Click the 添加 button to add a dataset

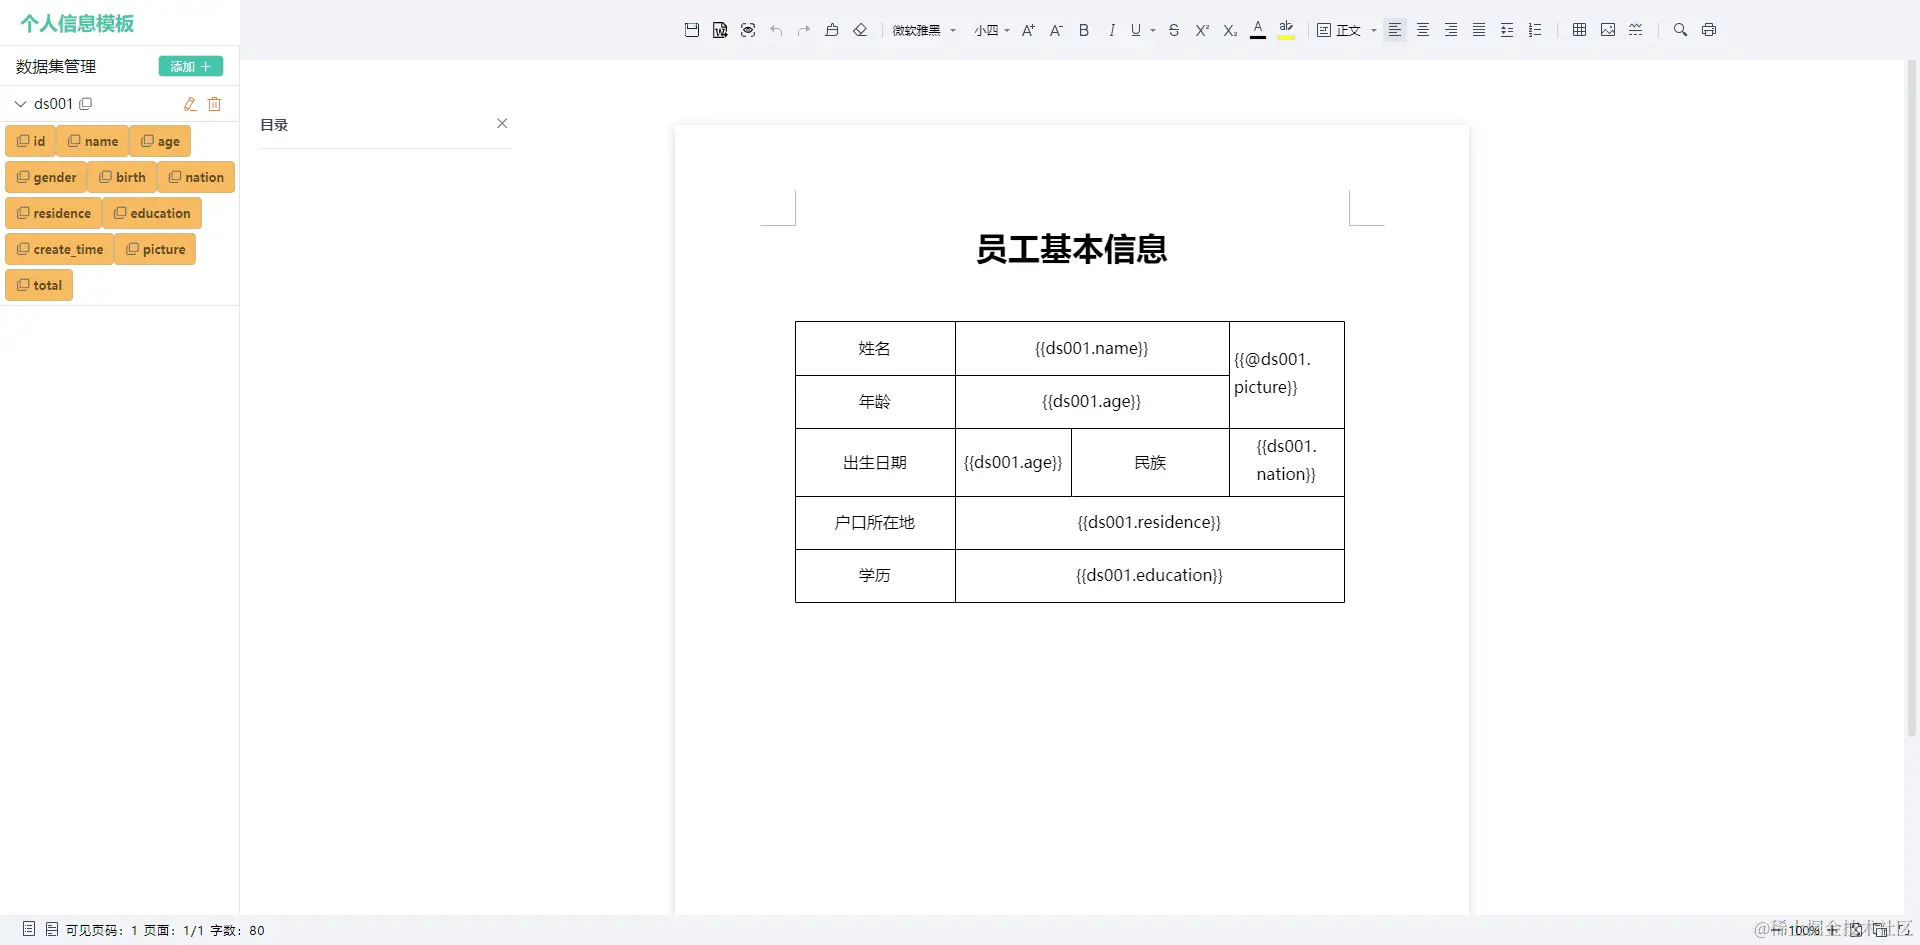pyautogui.click(x=190, y=66)
